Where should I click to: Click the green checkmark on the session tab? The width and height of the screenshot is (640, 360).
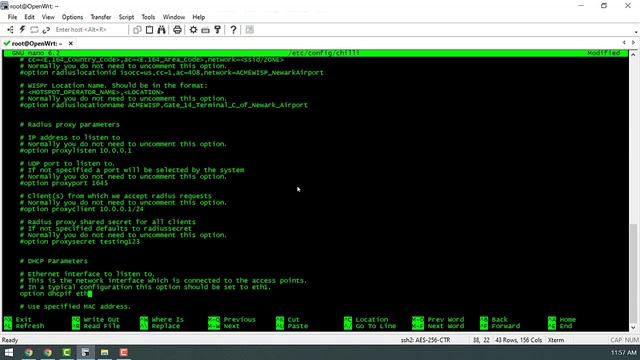(7, 43)
